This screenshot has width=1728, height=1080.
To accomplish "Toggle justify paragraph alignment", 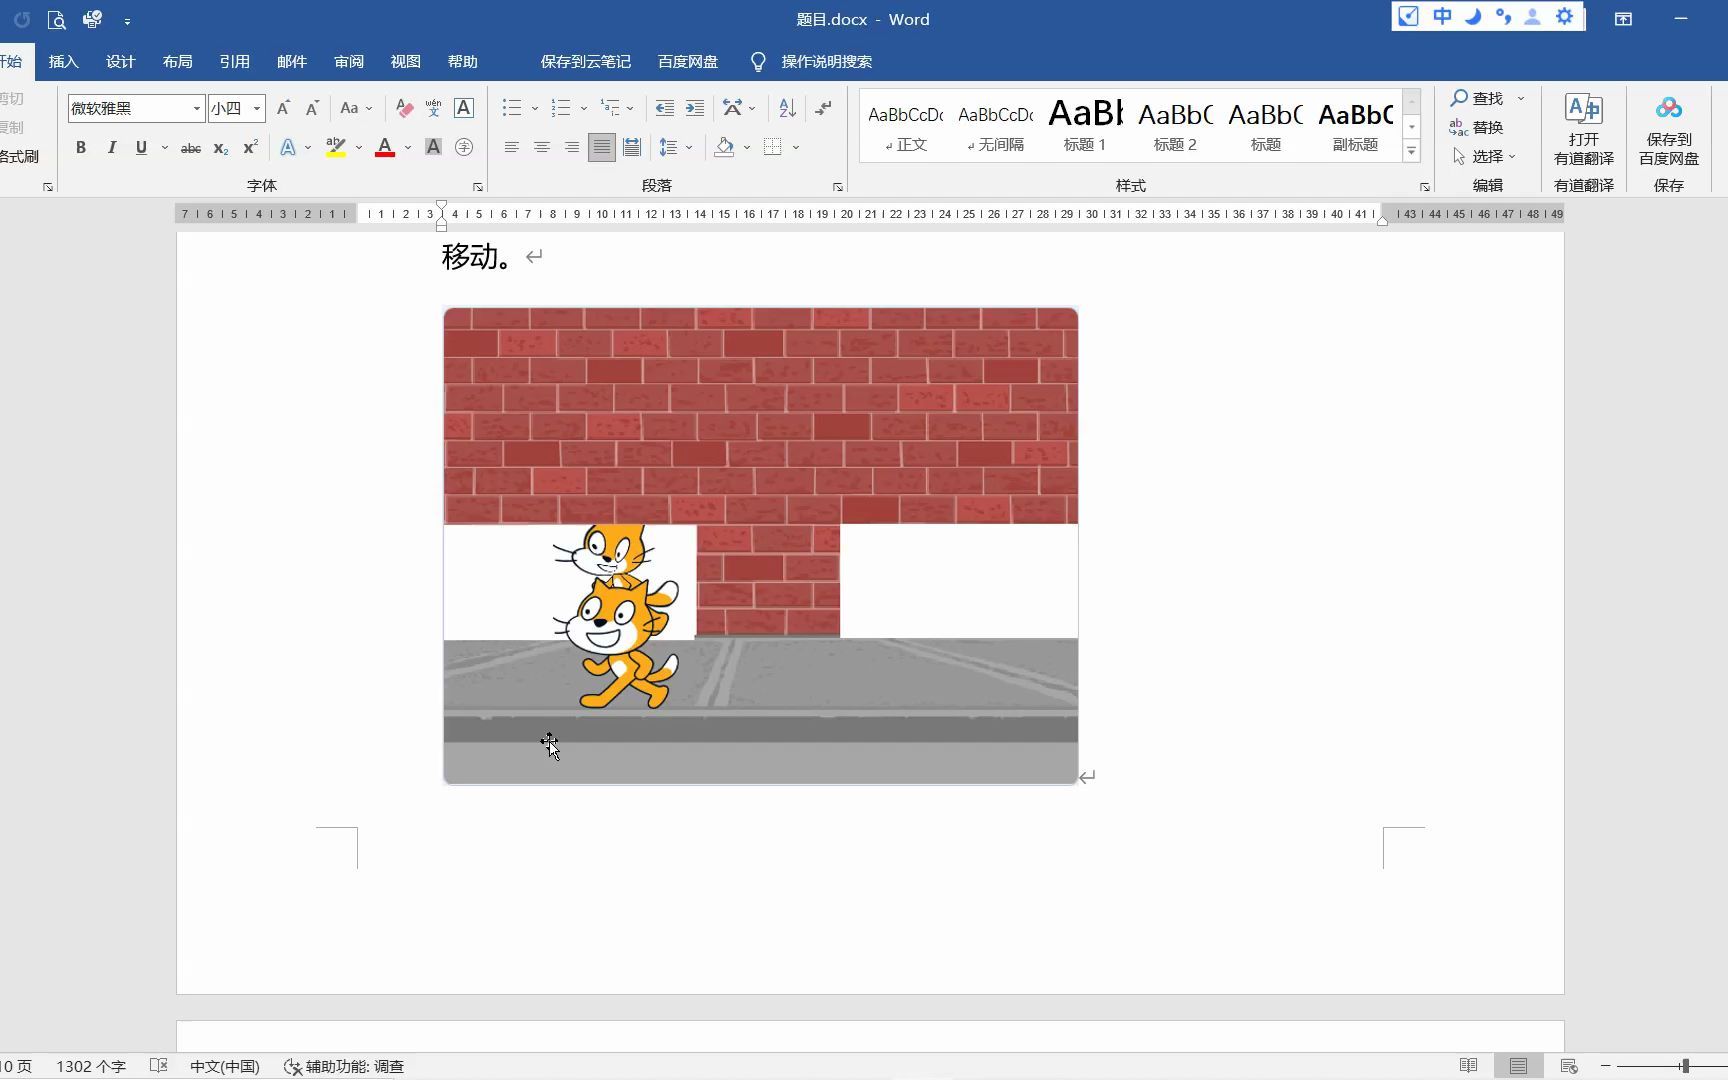I will click(x=601, y=147).
